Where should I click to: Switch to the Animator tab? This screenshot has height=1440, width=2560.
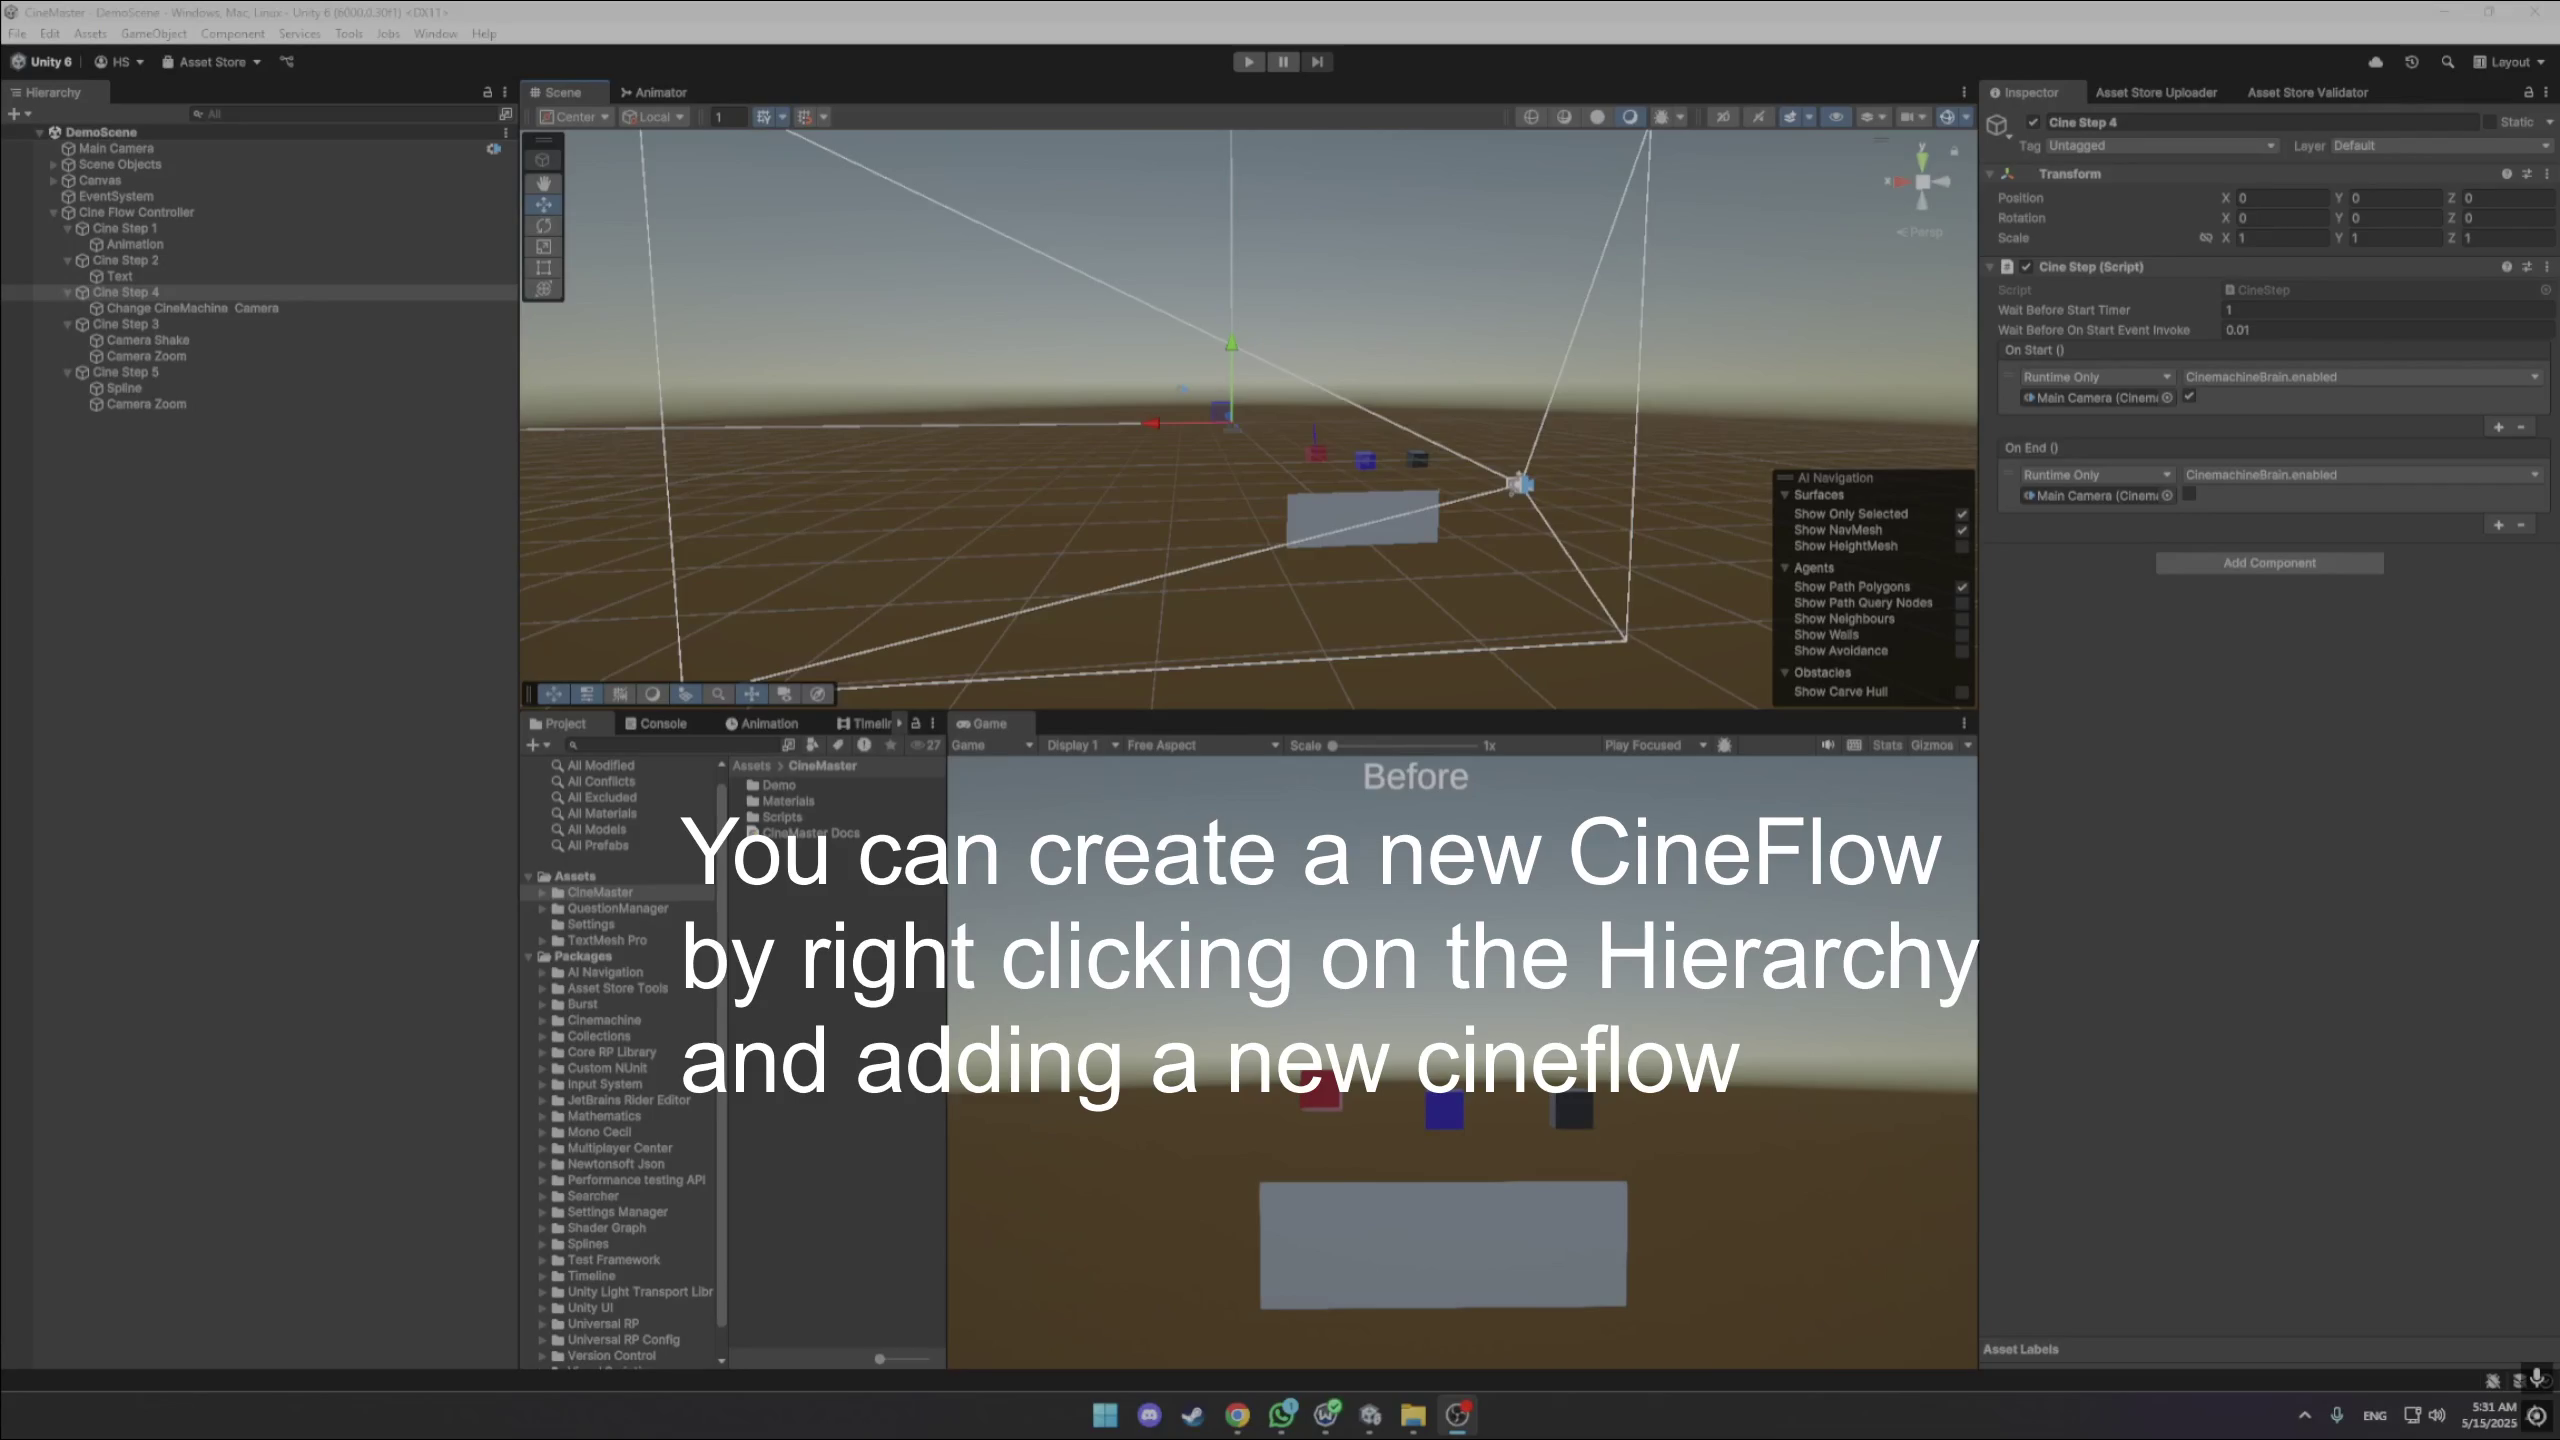coord(654,92)
